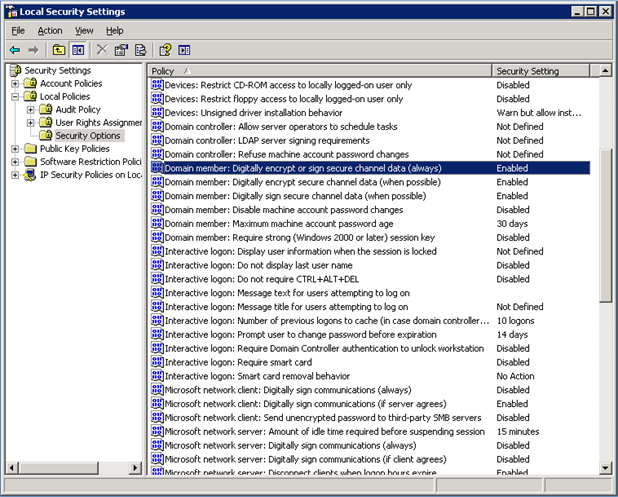This screenshot has width=618, height=497.
Task: Click the Local Policies folder icon
Action: click(x=30, y=96)
